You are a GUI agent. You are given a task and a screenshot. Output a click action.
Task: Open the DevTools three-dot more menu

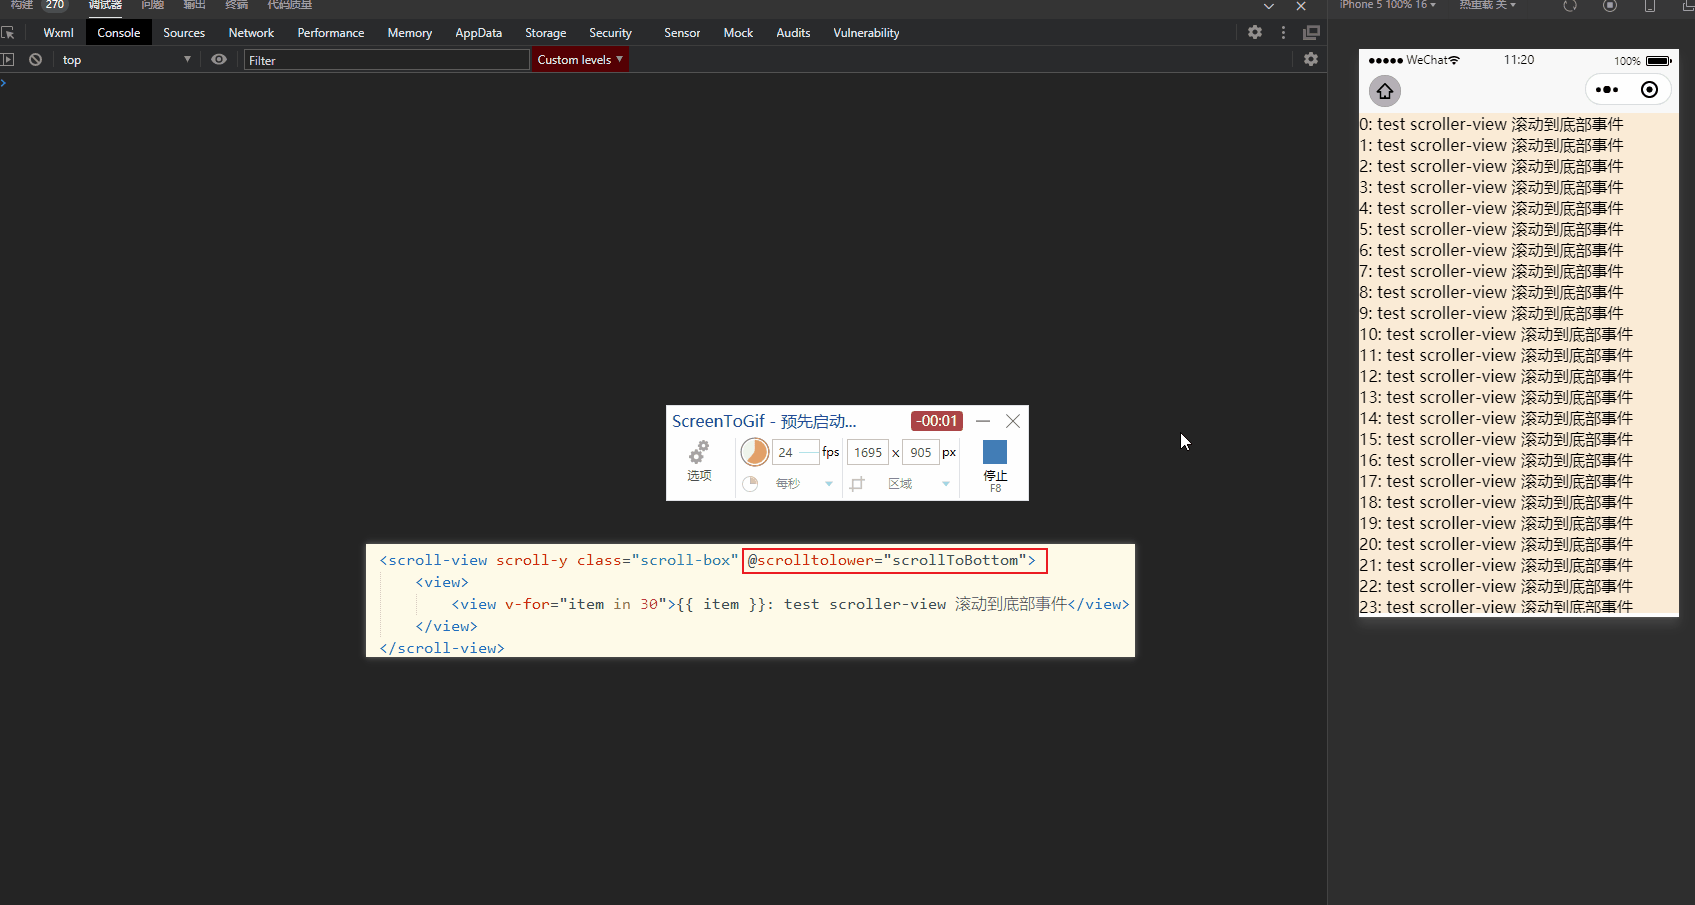pos(1283,33)
